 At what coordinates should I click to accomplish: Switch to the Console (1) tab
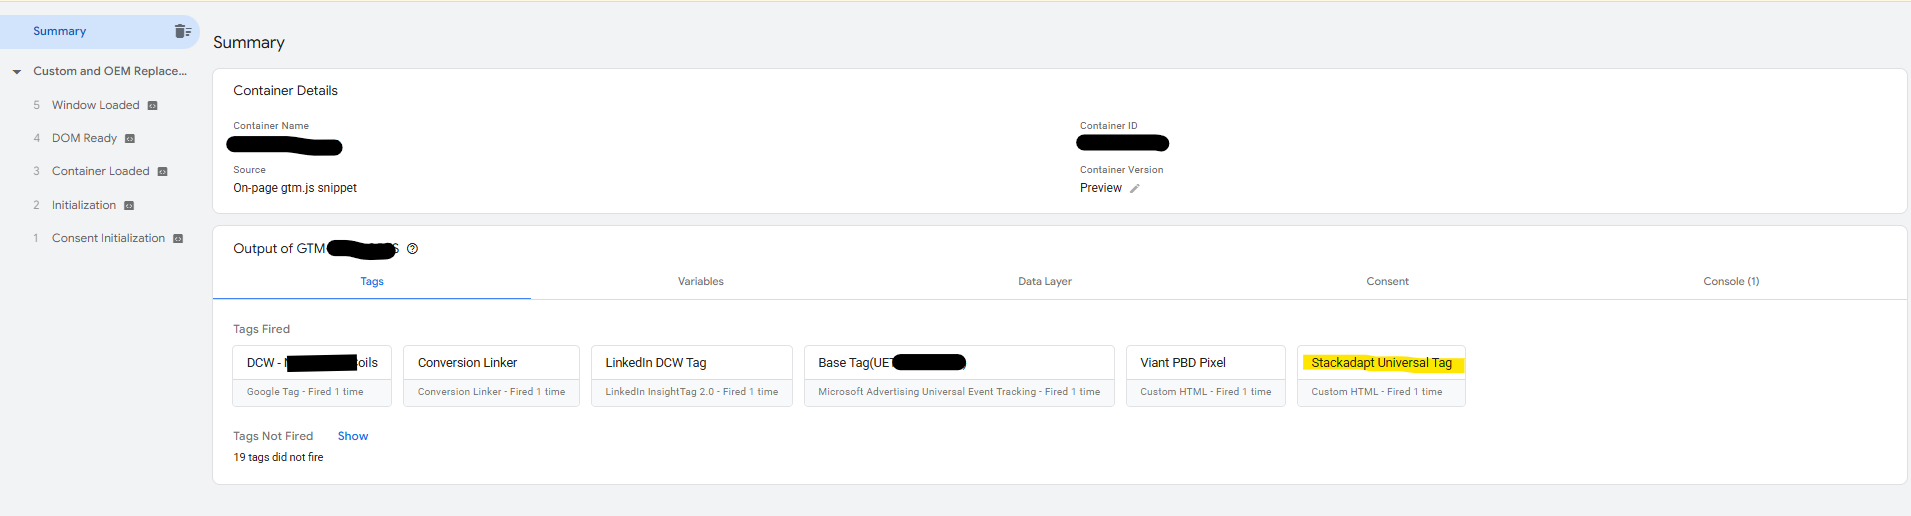pyautogui.click(x=1731, y=281)
